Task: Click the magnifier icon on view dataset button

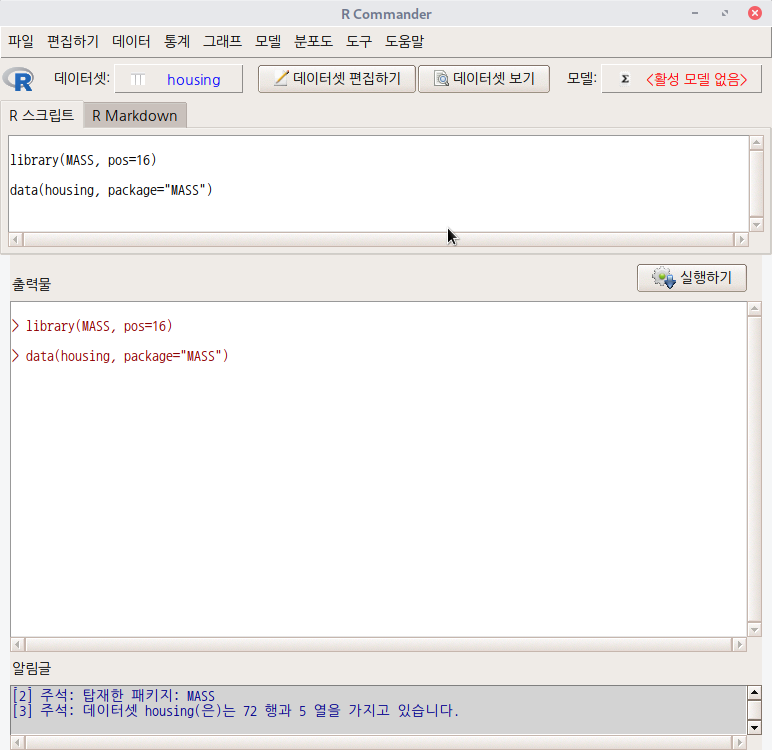Action: [x=441, y=78]
